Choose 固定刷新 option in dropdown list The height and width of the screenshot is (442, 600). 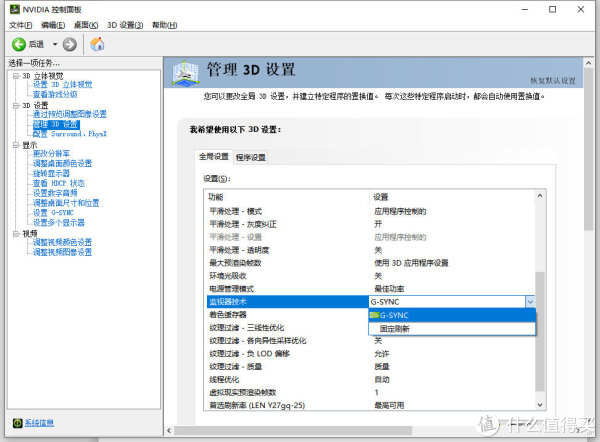[x=452, y=329]
